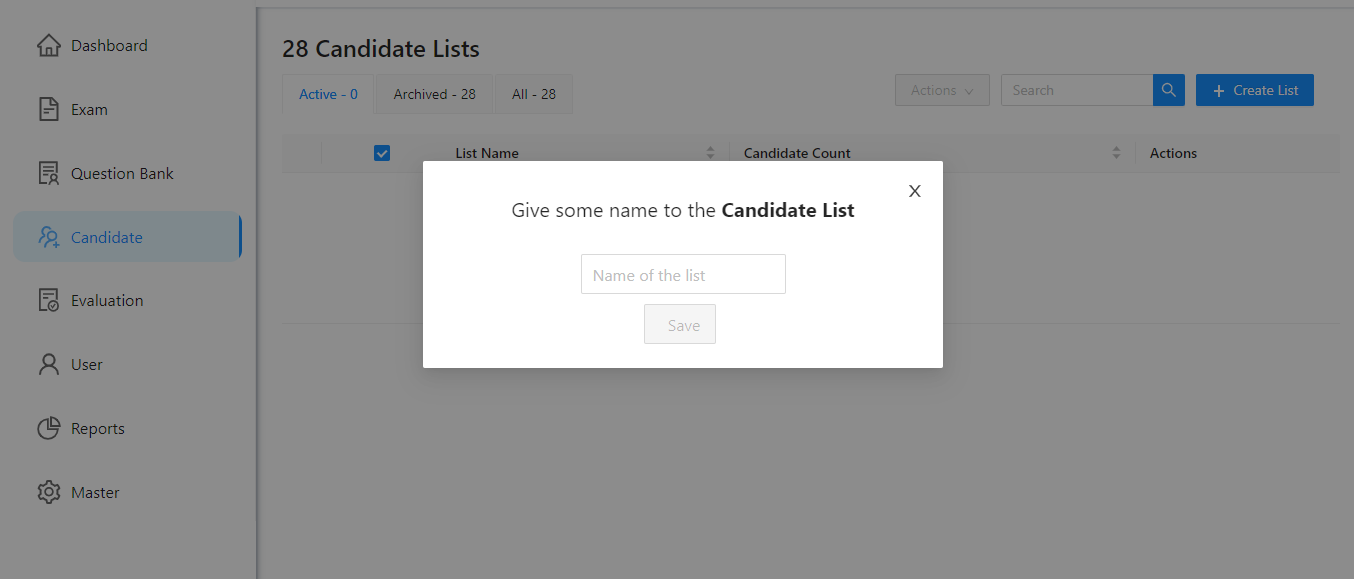Open the Master gear icon
The width and height of the screenshot is (1354, 579).
[x=49, y=492]
